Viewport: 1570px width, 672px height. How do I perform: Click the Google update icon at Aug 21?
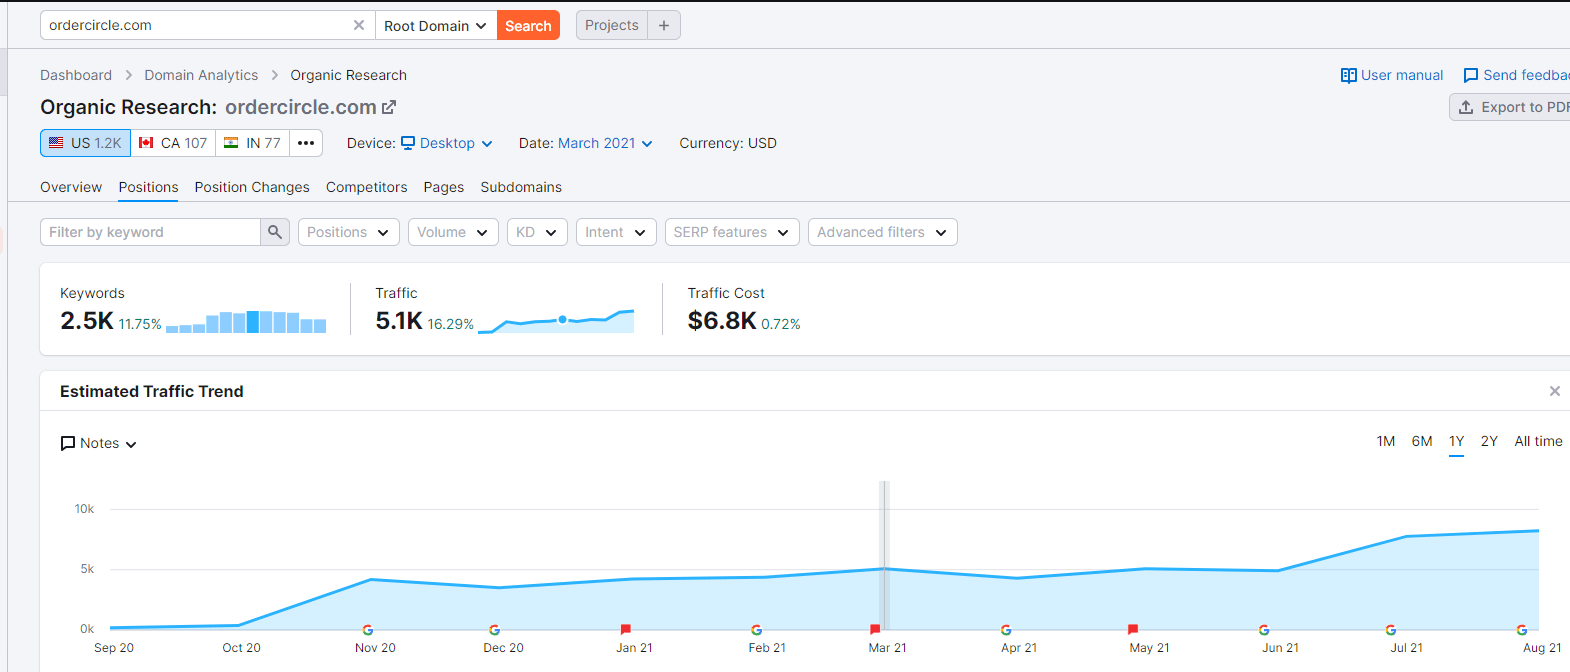click(x=1522, y=630)
